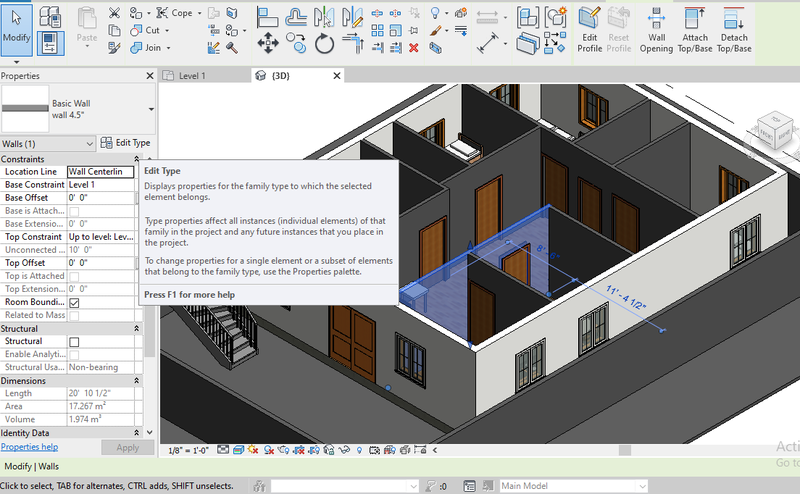This screenshot has width=800, height=494.
Task: Click the Location Line value field
Action: tap(101, 172)
